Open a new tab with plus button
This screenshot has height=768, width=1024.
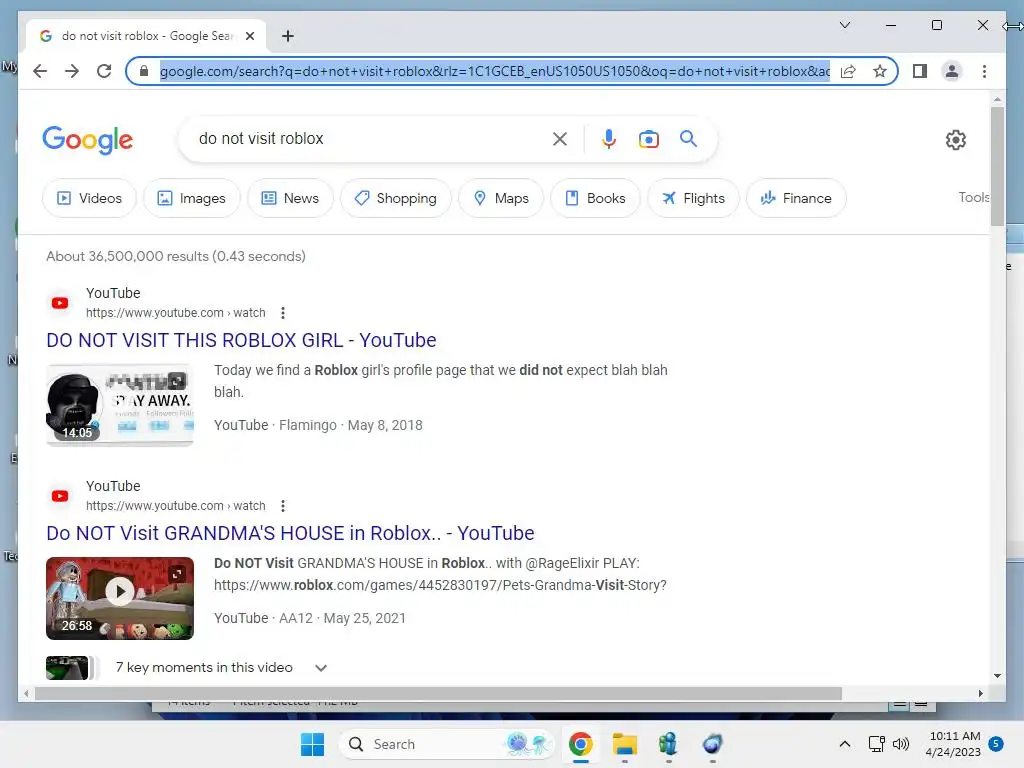[287, 36]
